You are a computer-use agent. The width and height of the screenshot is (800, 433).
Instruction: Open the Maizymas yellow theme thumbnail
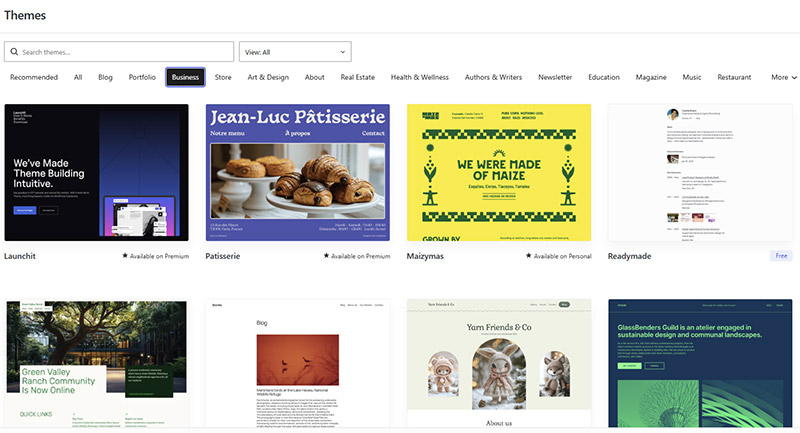(499, 172)
